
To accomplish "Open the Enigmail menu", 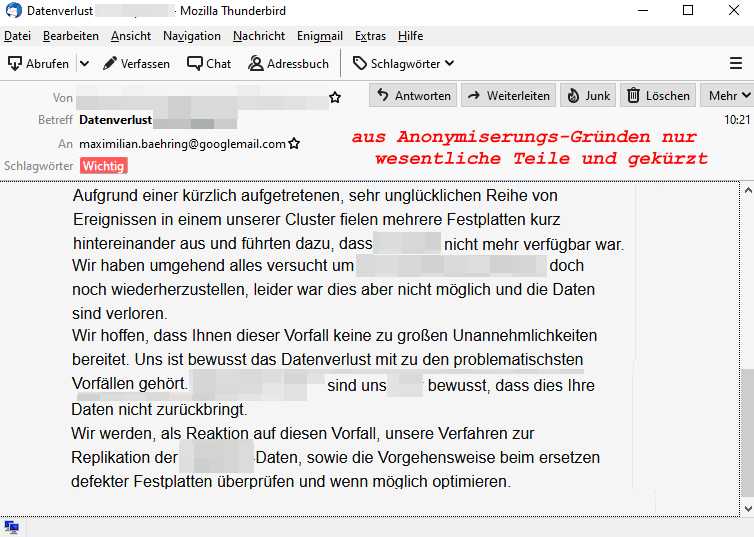I will pyautogui.click(x=319, y=36).
